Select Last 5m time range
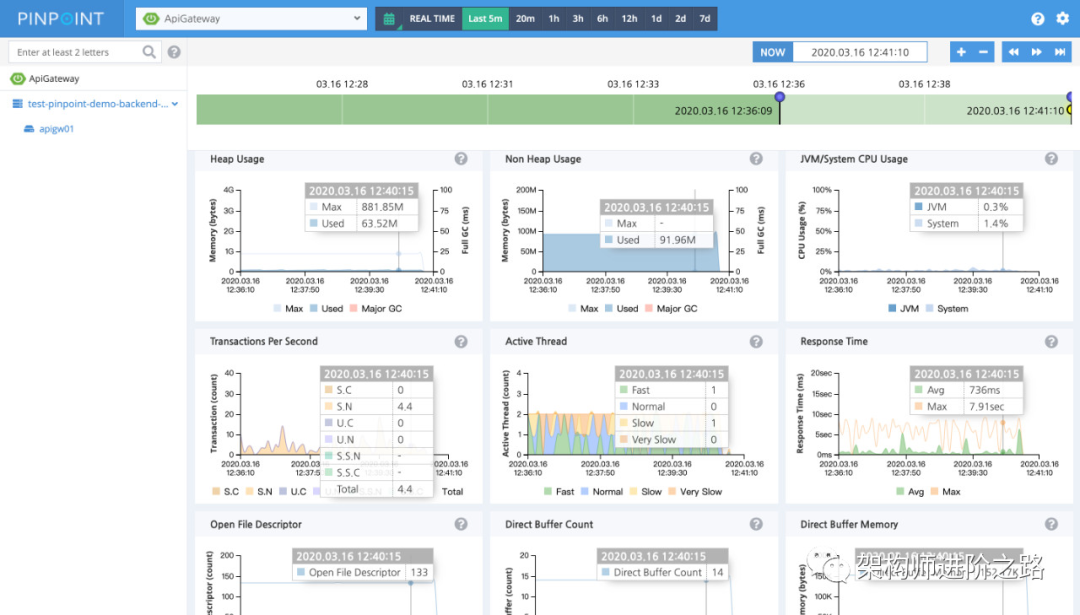Viewport: 1080px width, 615px height. pyautogui.click(x=485, y=19)
